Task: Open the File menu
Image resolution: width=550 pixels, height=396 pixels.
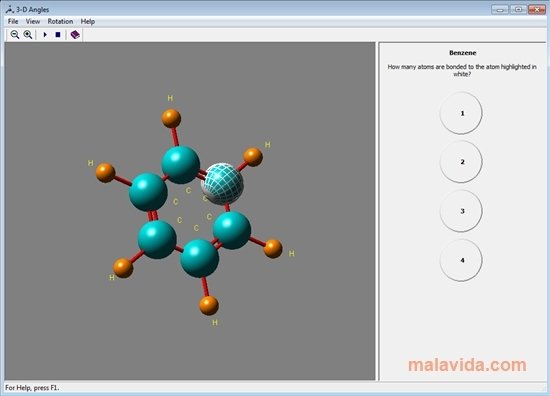Action: pyautogui.click(x=13, y=21)
